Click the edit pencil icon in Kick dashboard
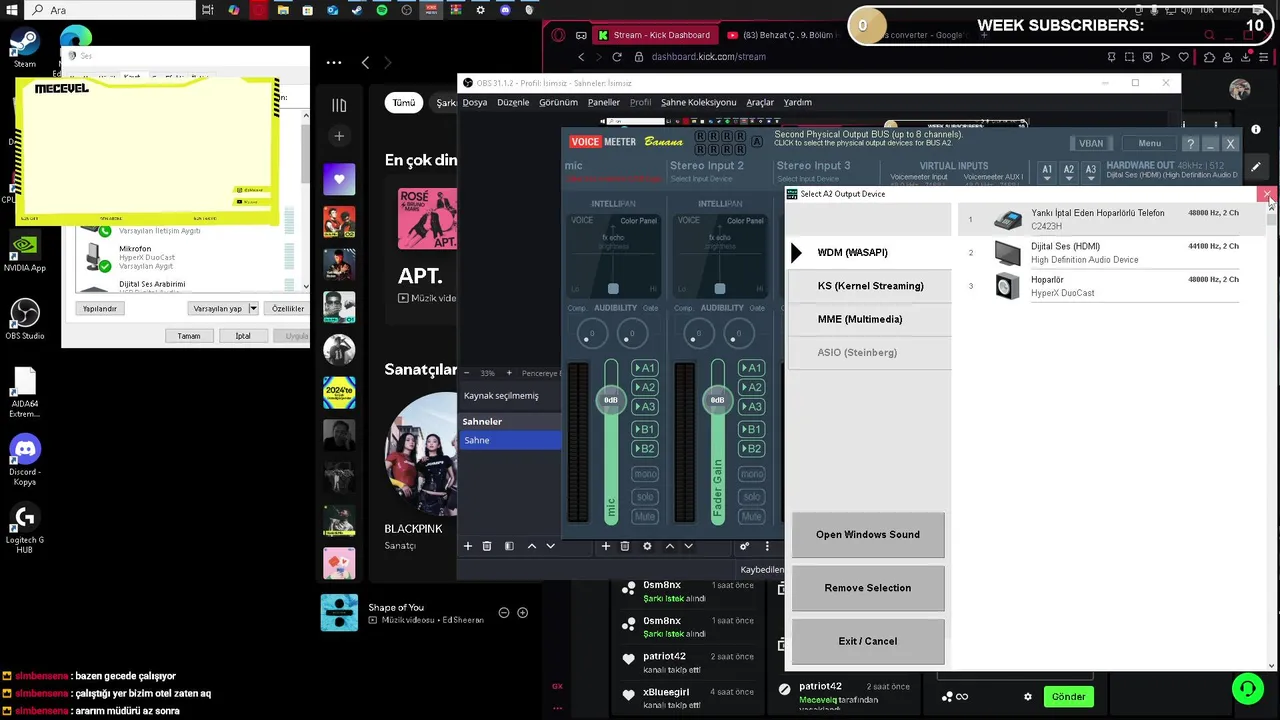 pyautogui.click(x=1256, y=167)
